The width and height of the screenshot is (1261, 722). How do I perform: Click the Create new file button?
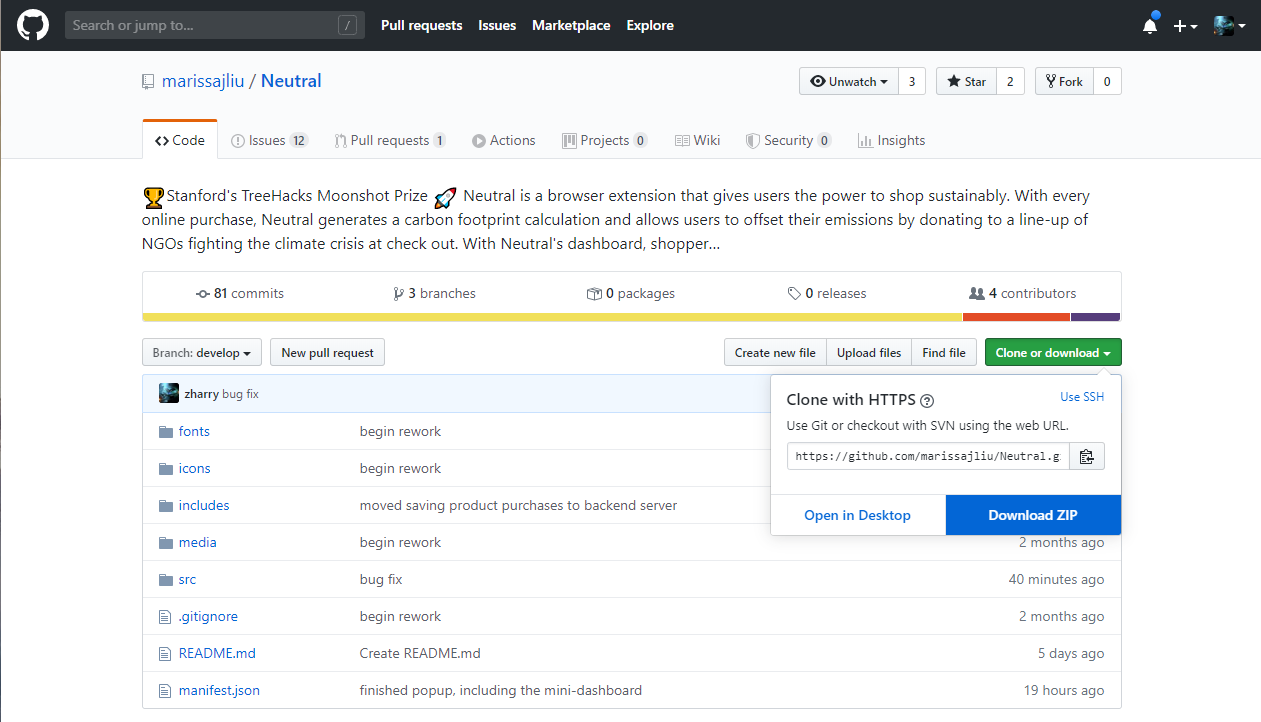coord(775,353)
